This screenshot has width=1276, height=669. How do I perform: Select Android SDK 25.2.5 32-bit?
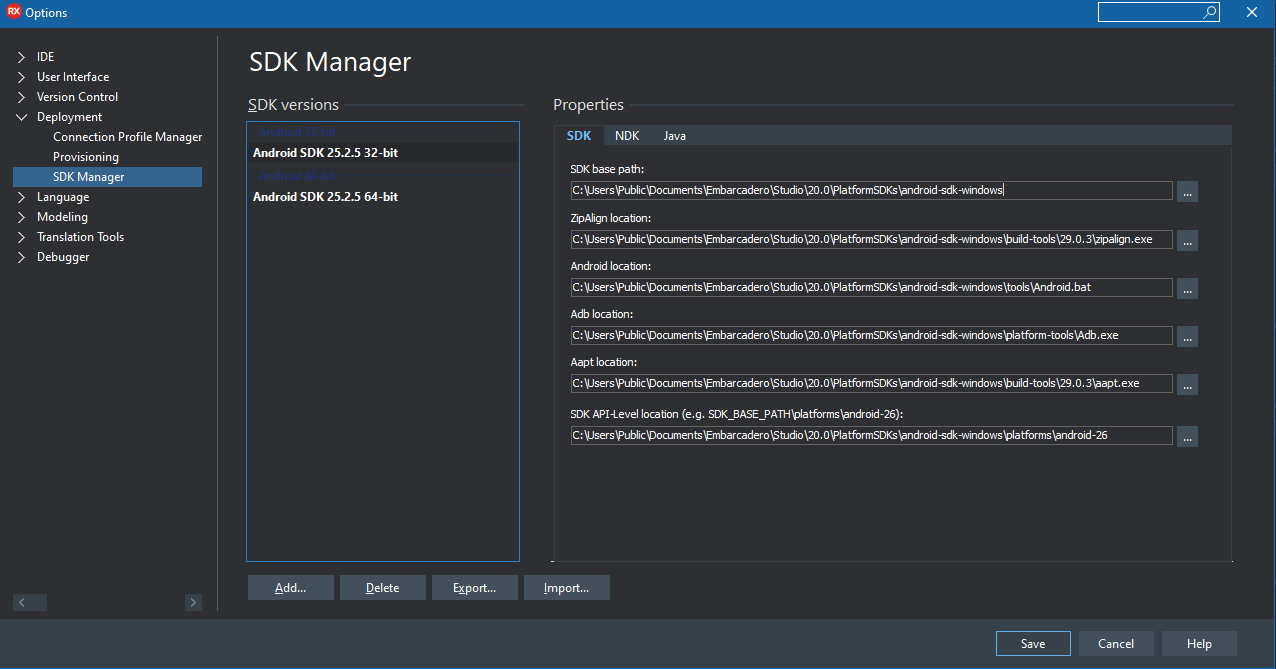tap(383, 153)
